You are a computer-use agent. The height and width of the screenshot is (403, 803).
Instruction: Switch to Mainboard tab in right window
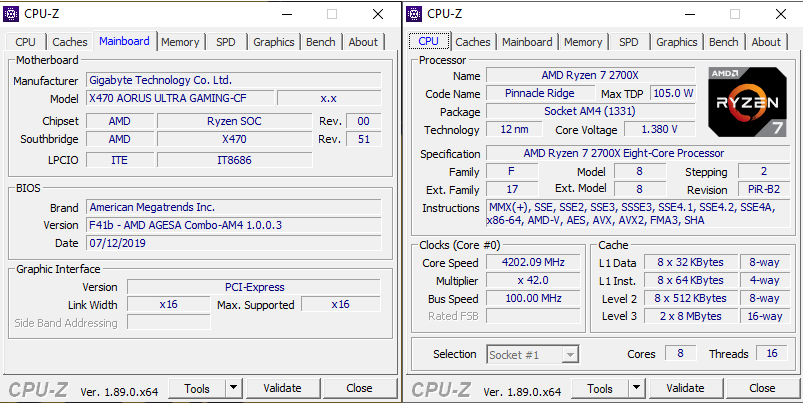click(527, 42)
